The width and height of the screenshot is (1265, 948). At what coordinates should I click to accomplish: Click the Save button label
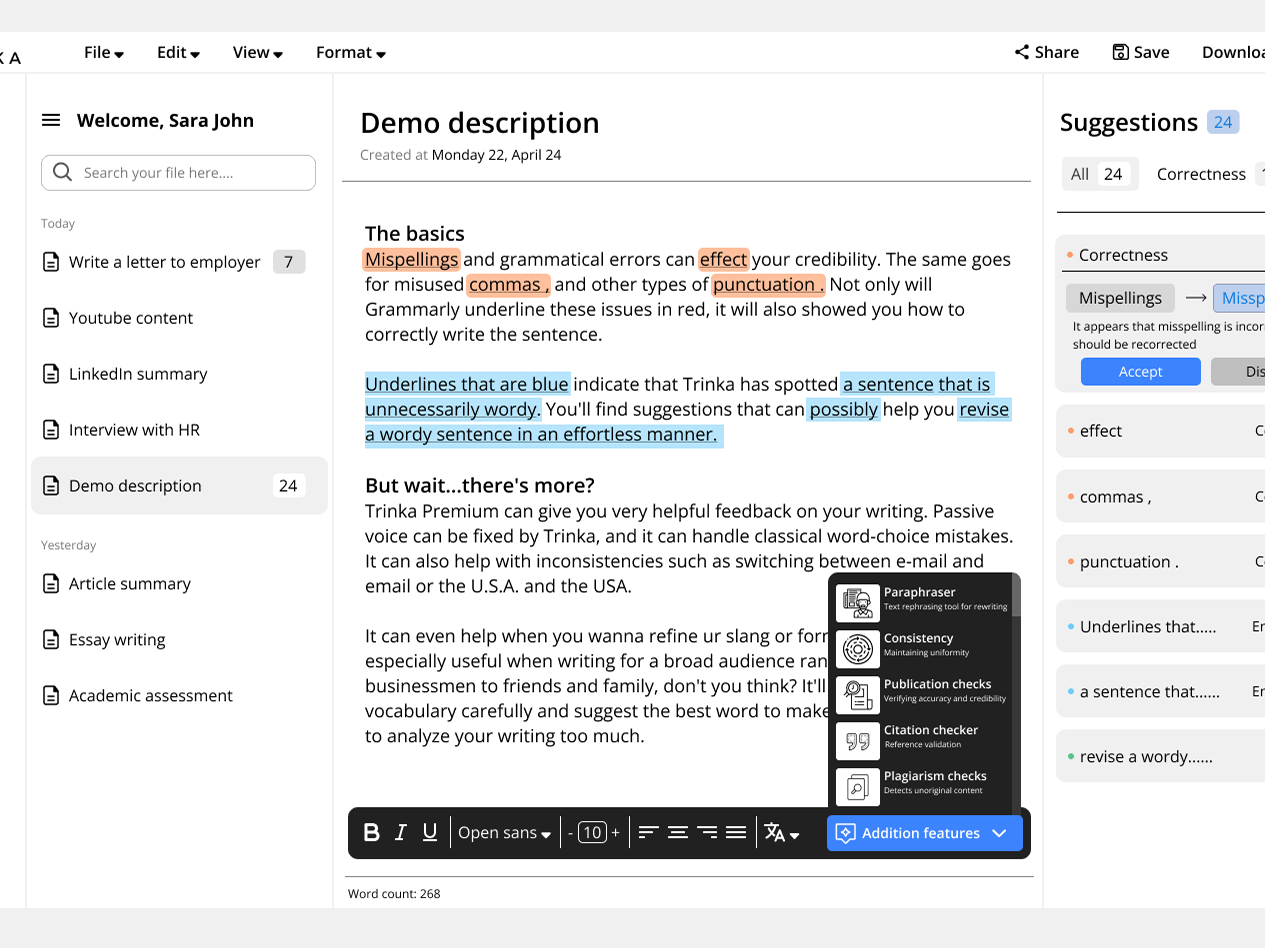click(x=1152, y=53)
